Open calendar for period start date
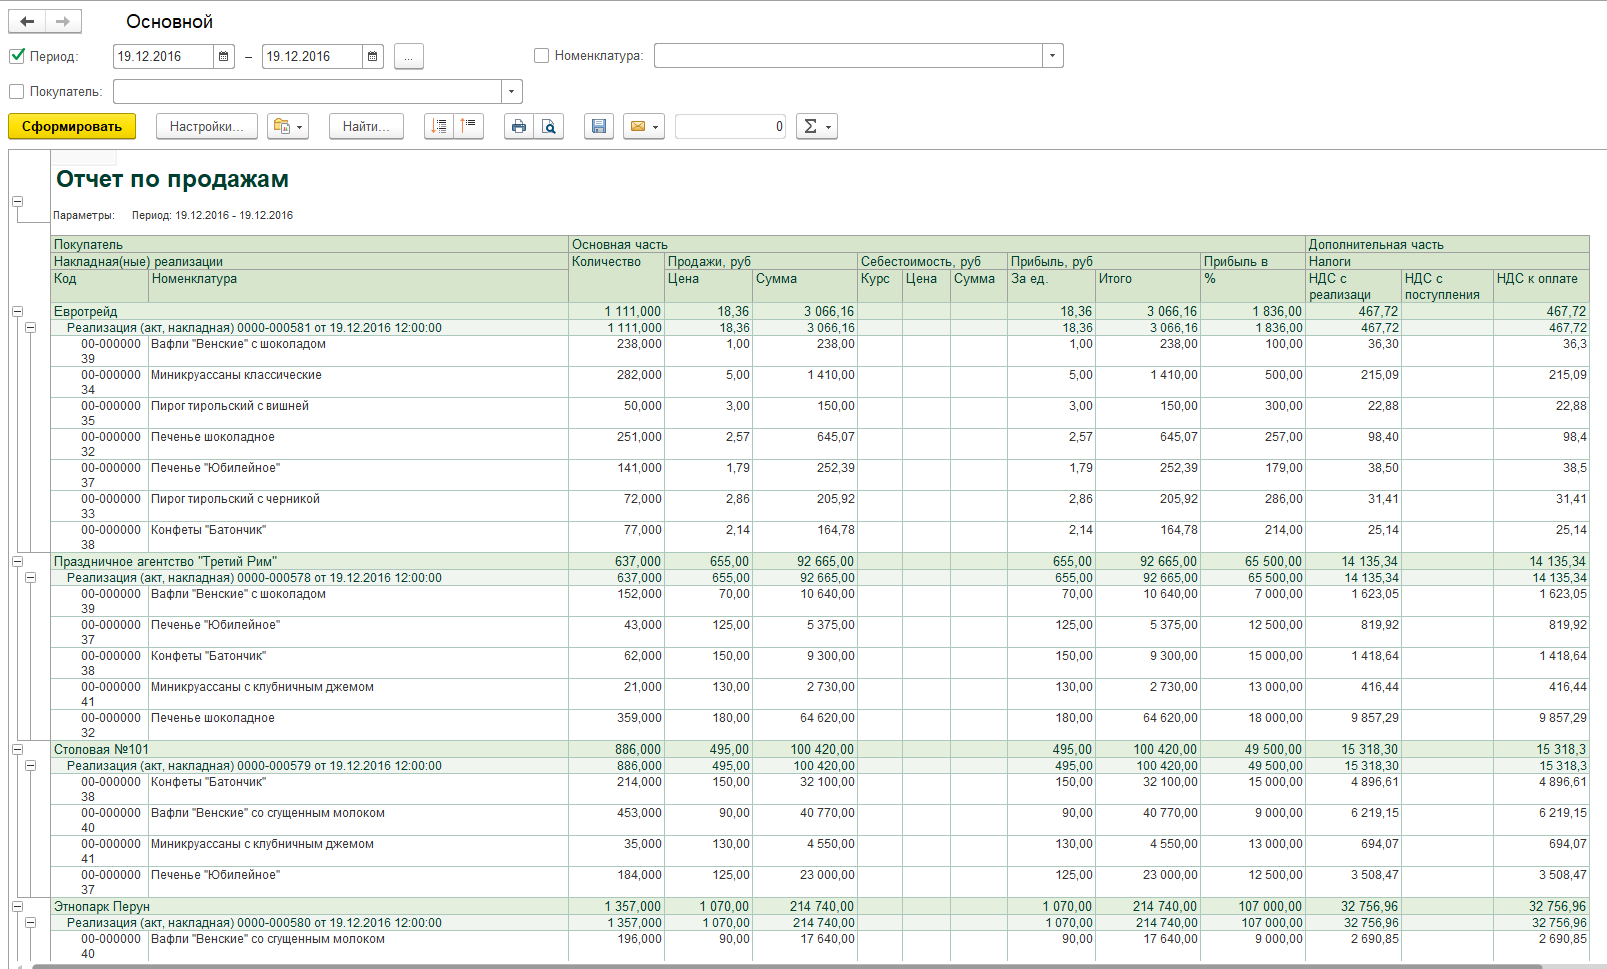1607x969 pixels. coord(224,57)
